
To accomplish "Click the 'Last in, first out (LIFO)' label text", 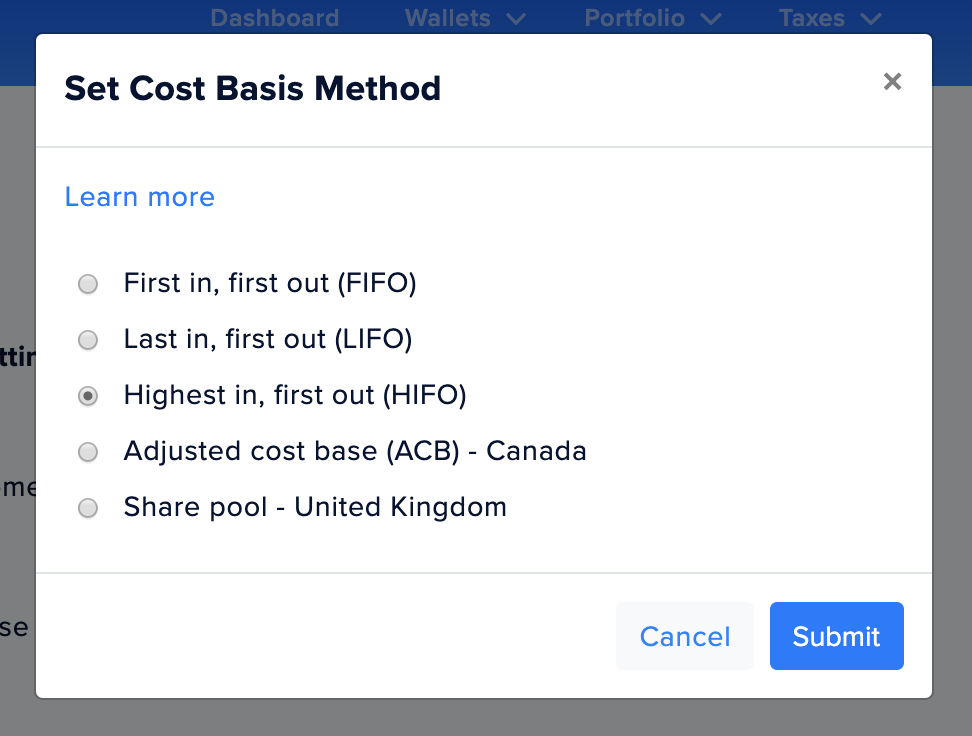I will click(268, 339).
